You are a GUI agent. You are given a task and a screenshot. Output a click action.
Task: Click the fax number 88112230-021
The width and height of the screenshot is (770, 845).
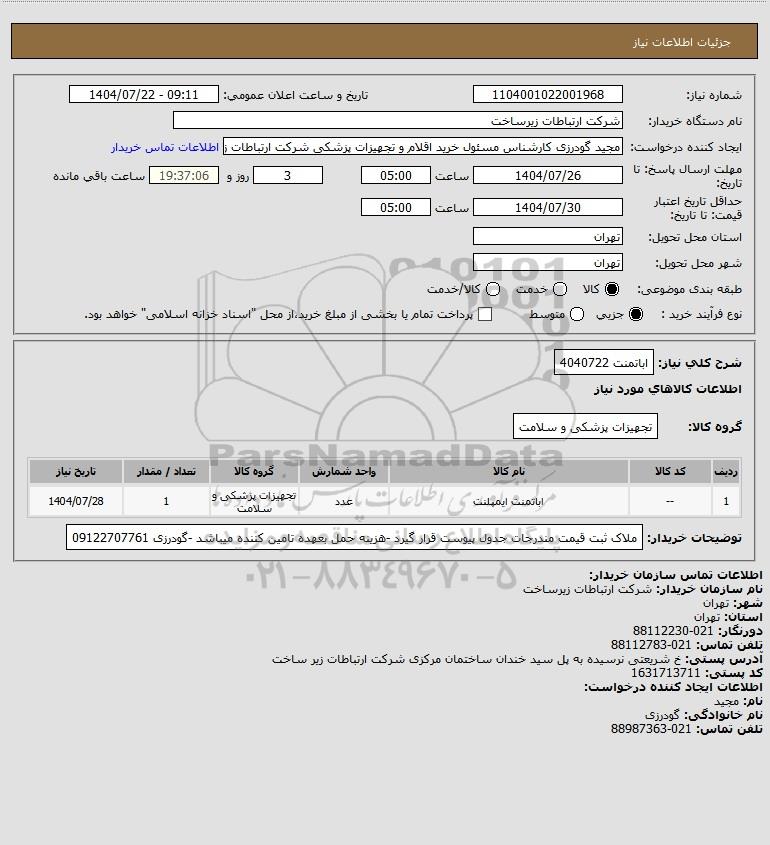[x=673, y=631]
